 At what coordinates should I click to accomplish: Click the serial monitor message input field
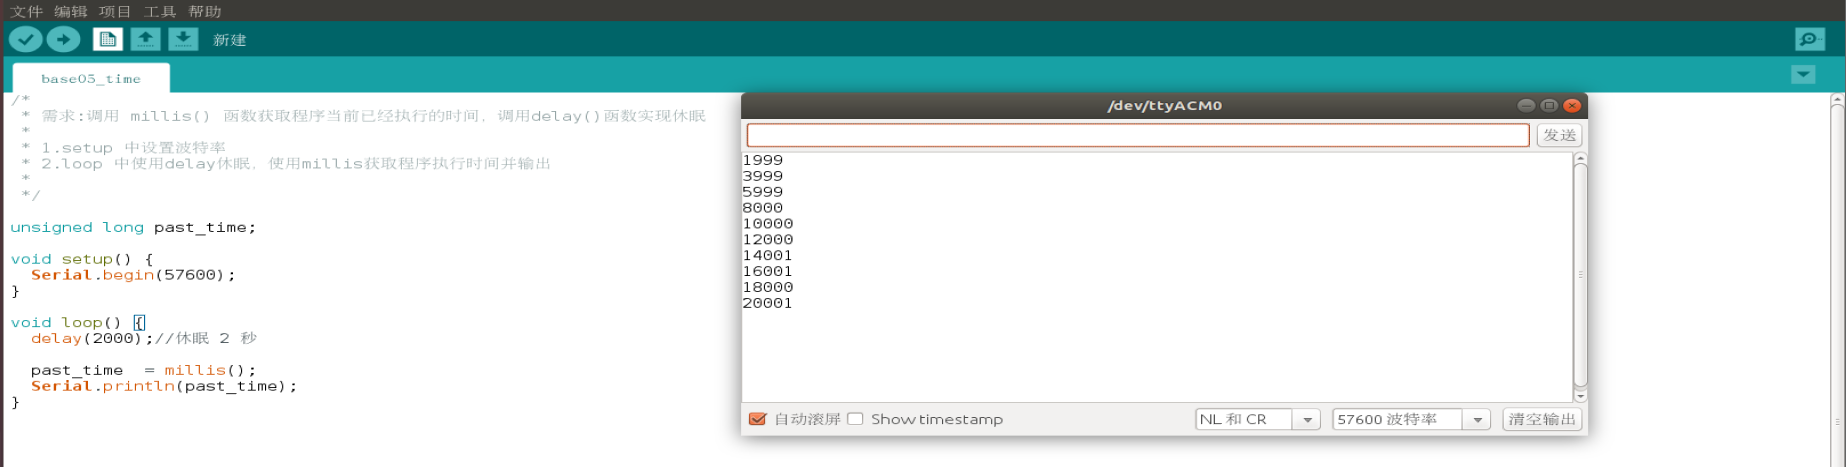point(1137,135)
